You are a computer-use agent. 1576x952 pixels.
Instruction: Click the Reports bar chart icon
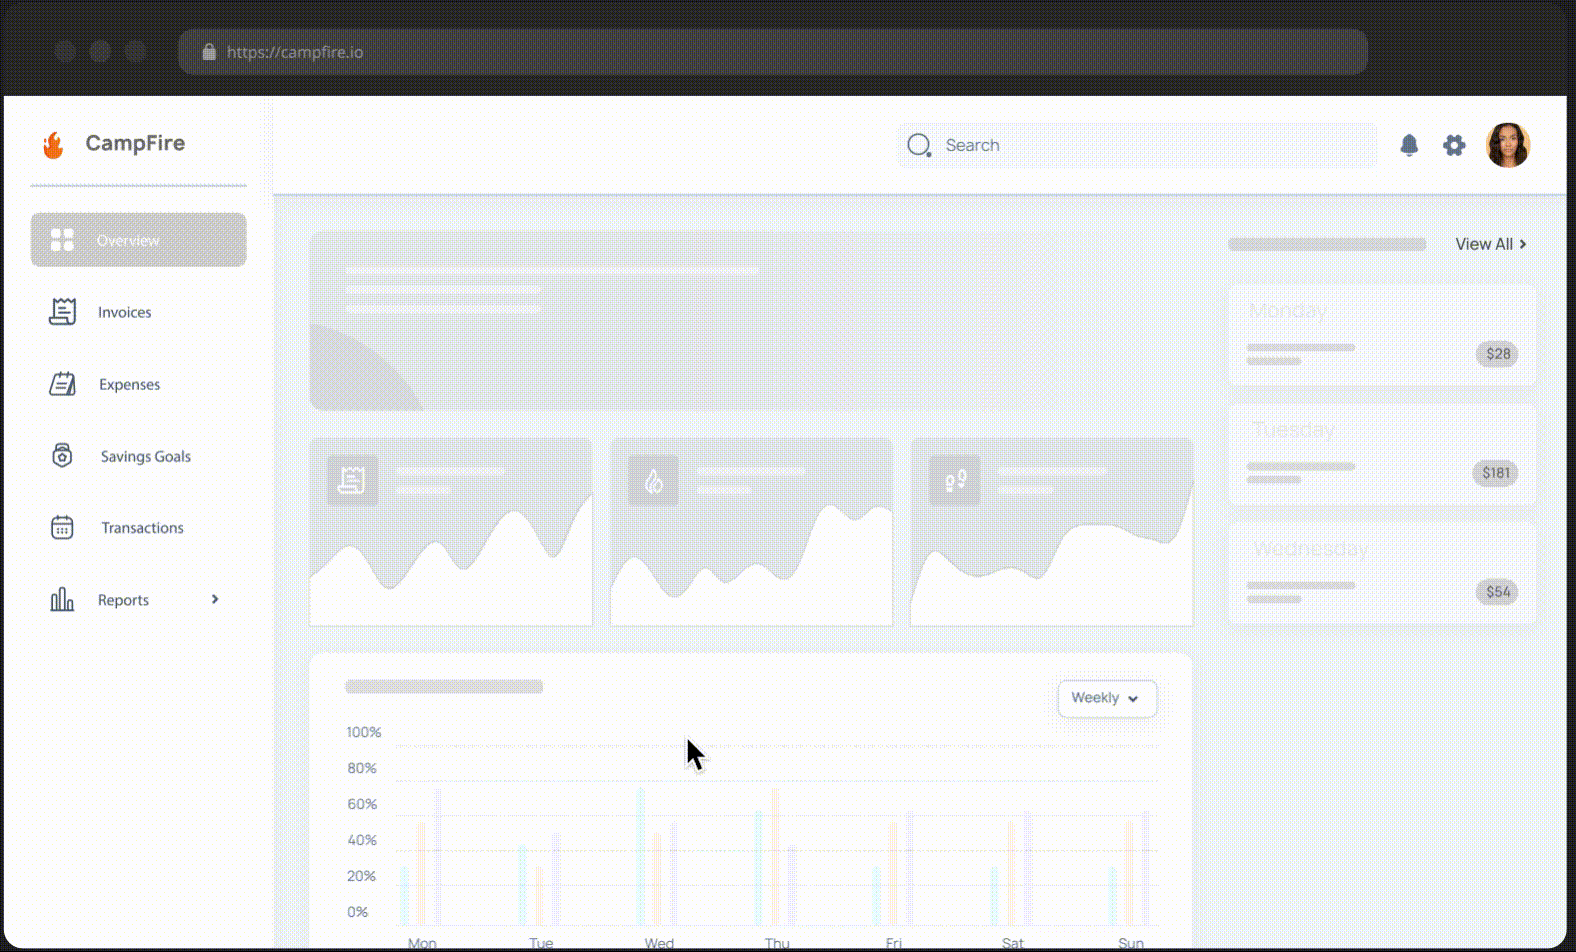(x=62, y=599)
